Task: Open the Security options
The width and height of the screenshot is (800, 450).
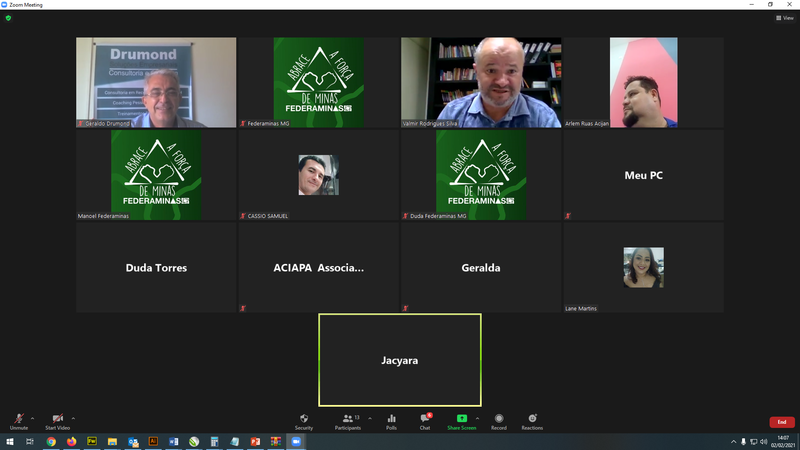Action: [304, 420]
